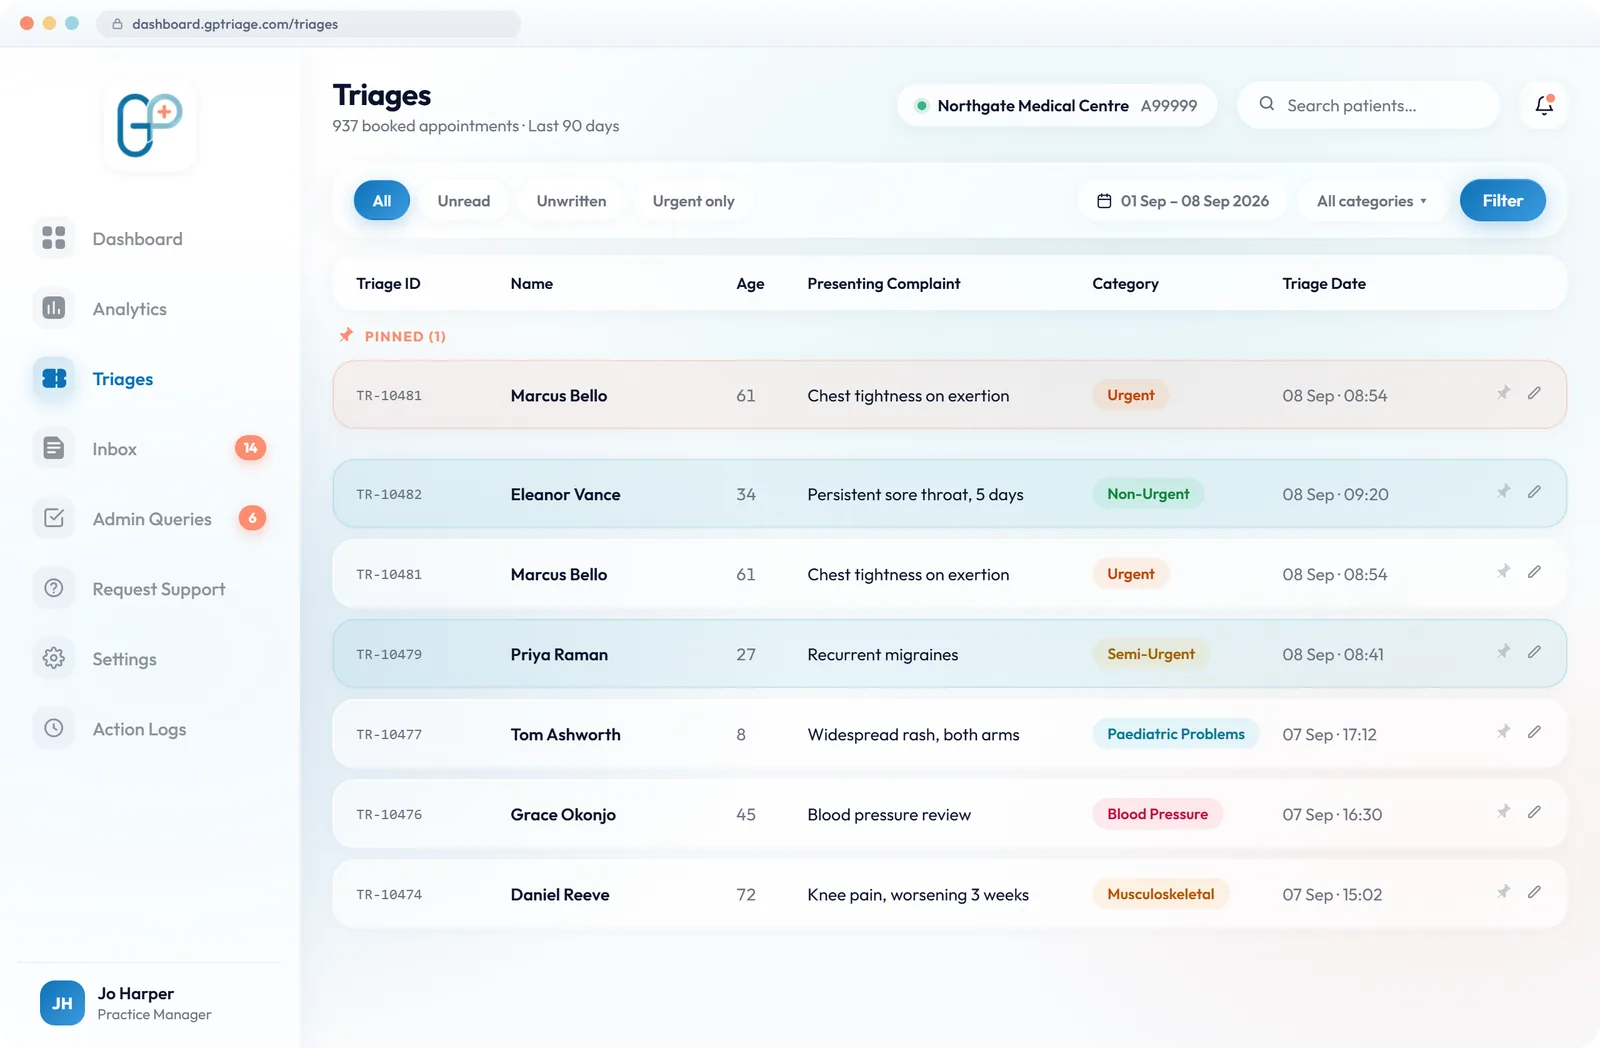
Task: Click the Analytics chart icon
Action: [x=54, y=308]
